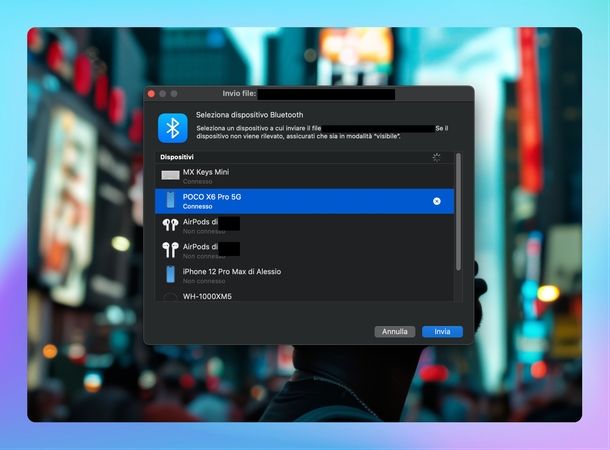This screenshot has width=610, height=450.
Task: Click the large Bluetooth logo icon
Action: coord(173,128)
